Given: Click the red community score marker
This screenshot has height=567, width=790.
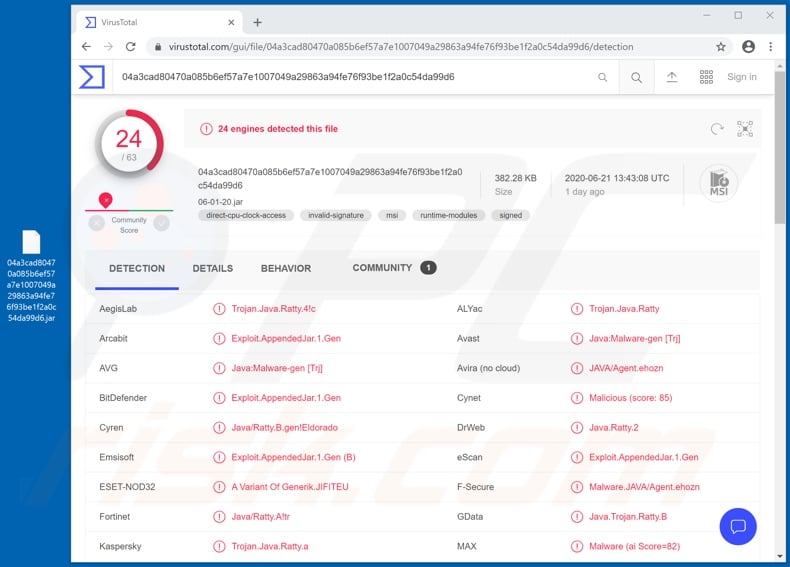Looking at the screenshot, I should pyautogui.click(x=105, y=200).
